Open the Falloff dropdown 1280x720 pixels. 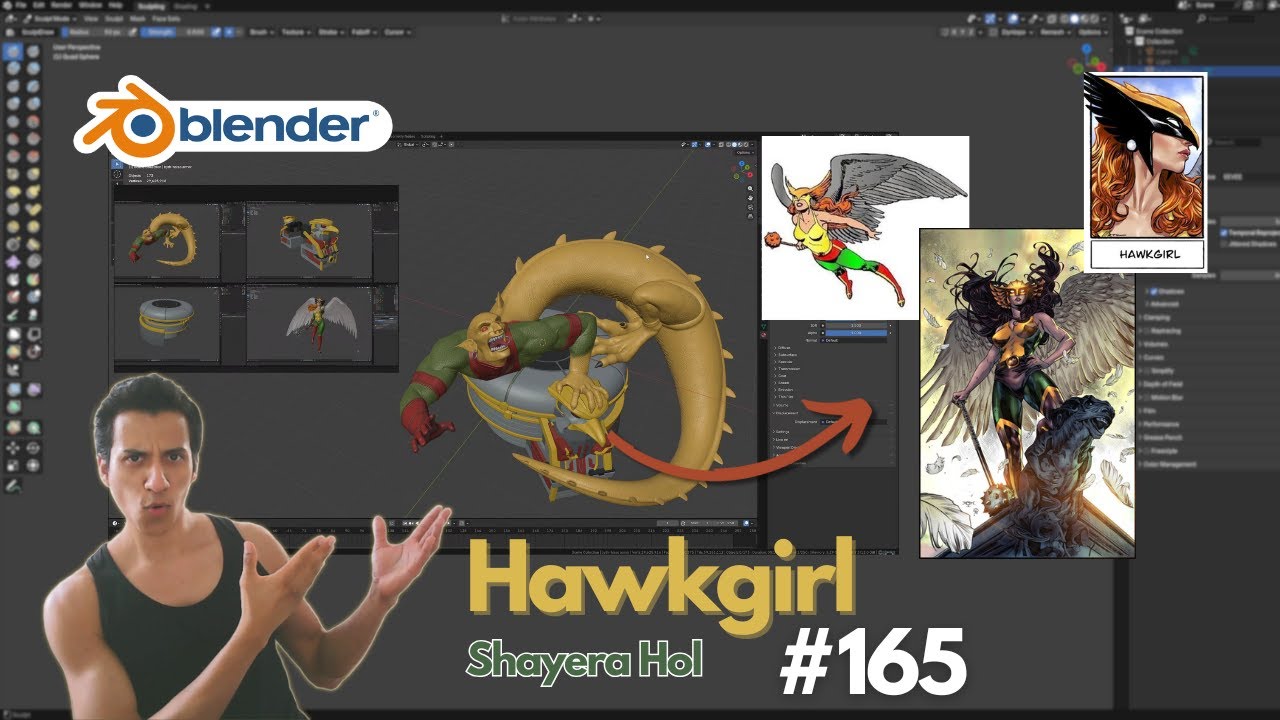[x=364, y=32]
